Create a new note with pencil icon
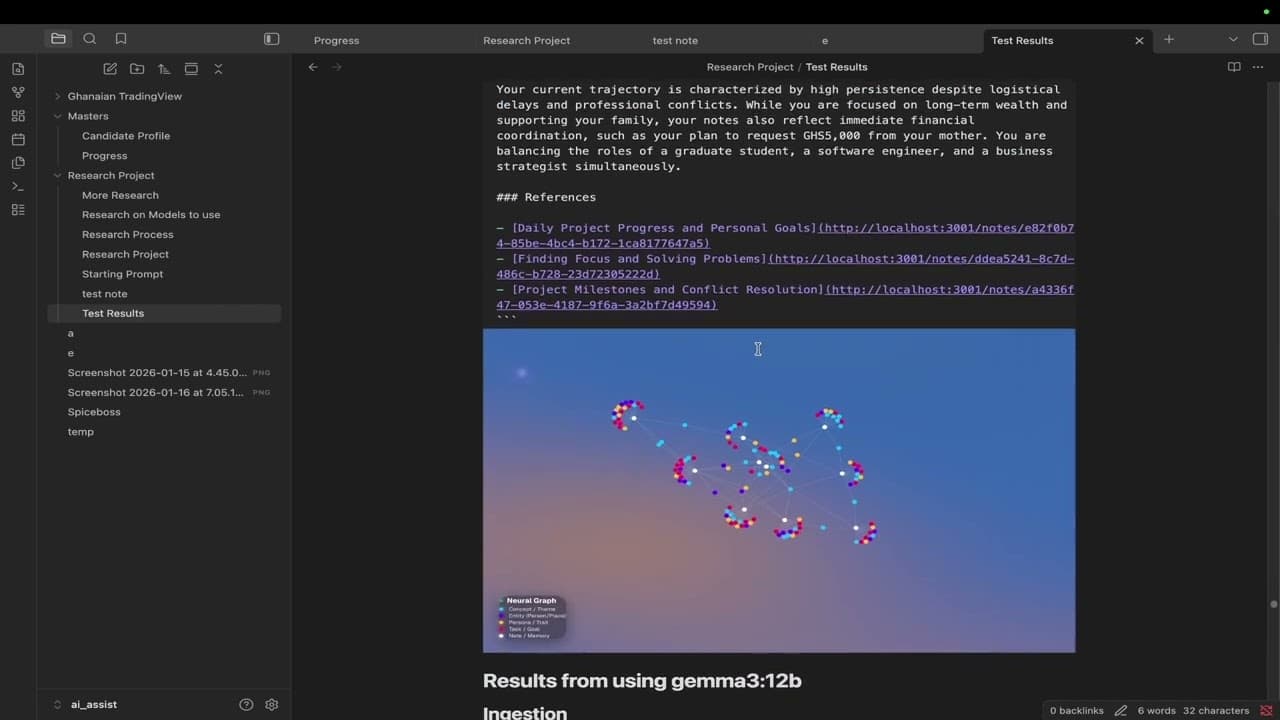 (x=110, y=69)
